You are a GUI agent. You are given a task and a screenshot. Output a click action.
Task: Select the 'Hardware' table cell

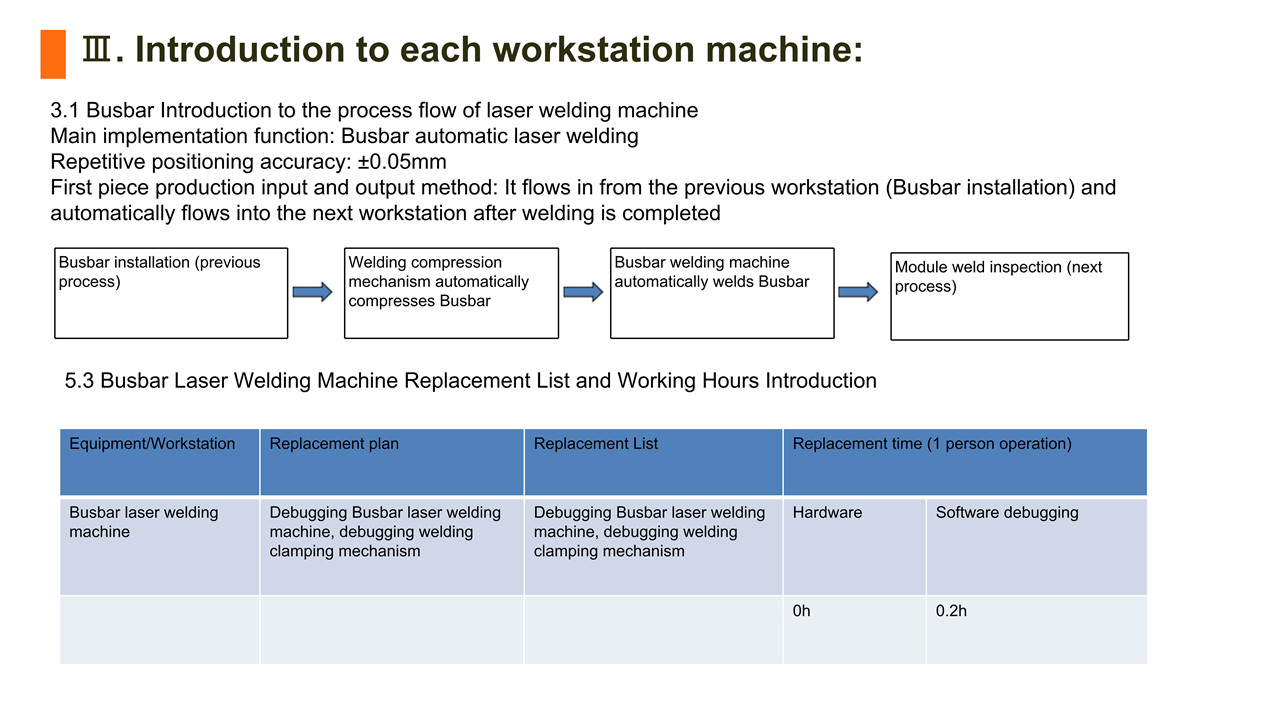(854, 546)
